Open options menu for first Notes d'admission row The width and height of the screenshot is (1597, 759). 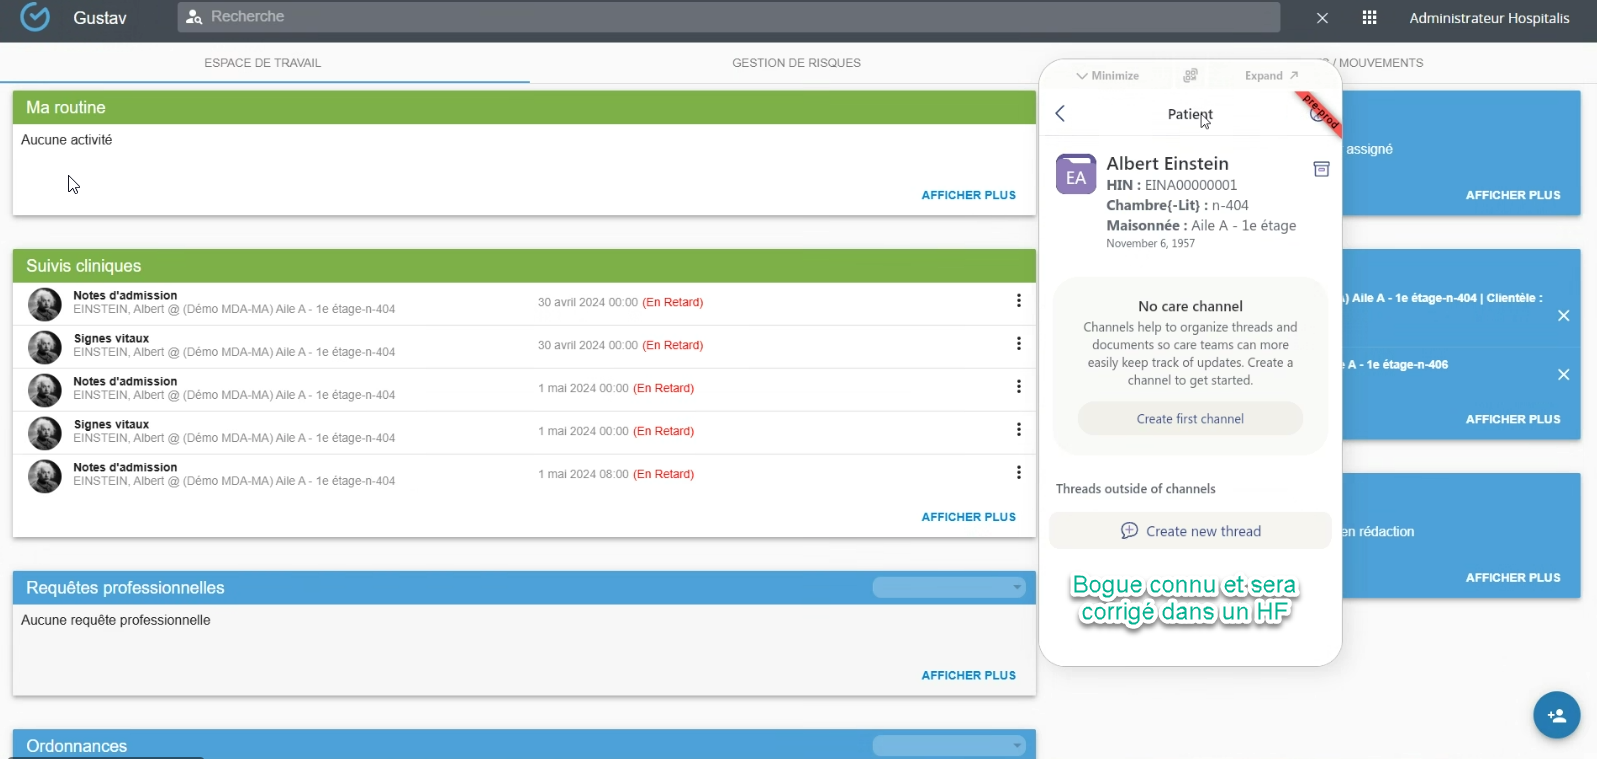pos(1018,301)
